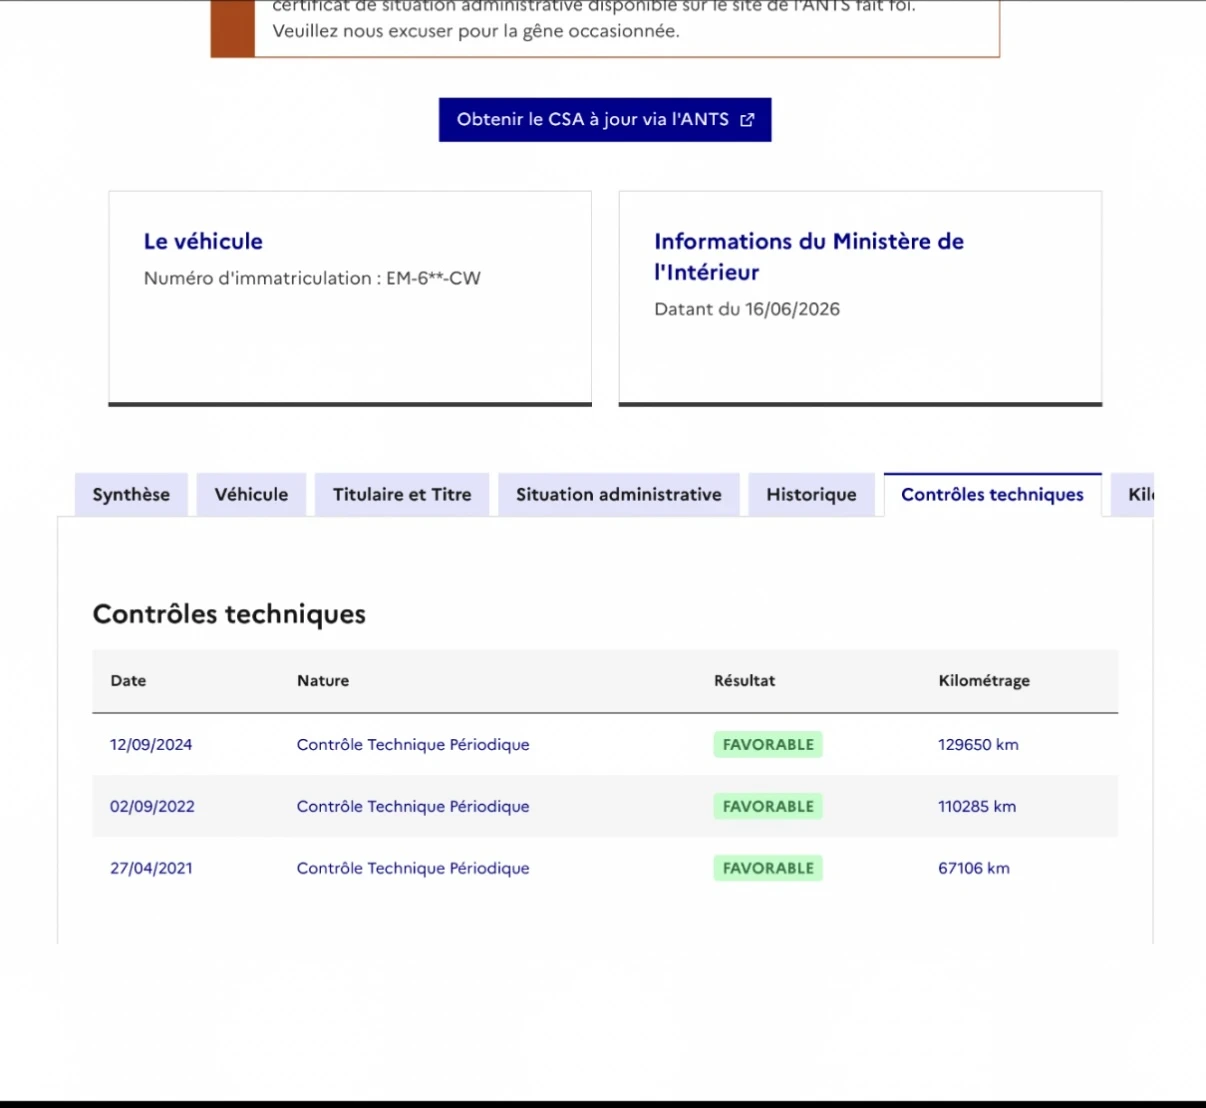1206x1108 pixels.
Task: Click the date 27/04/2021
Action: [x=151, y=869]
